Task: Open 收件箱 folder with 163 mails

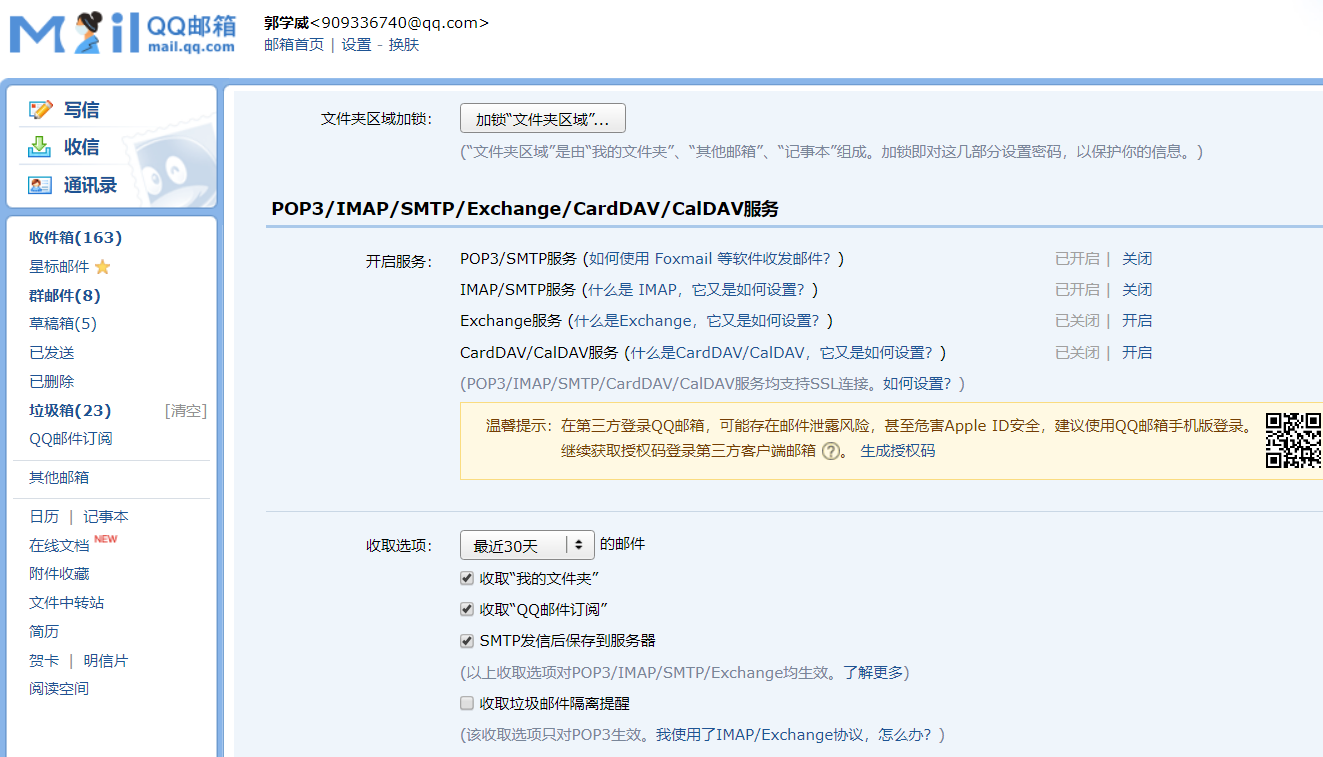Action: pyautogui.click(x=75, y=238)
